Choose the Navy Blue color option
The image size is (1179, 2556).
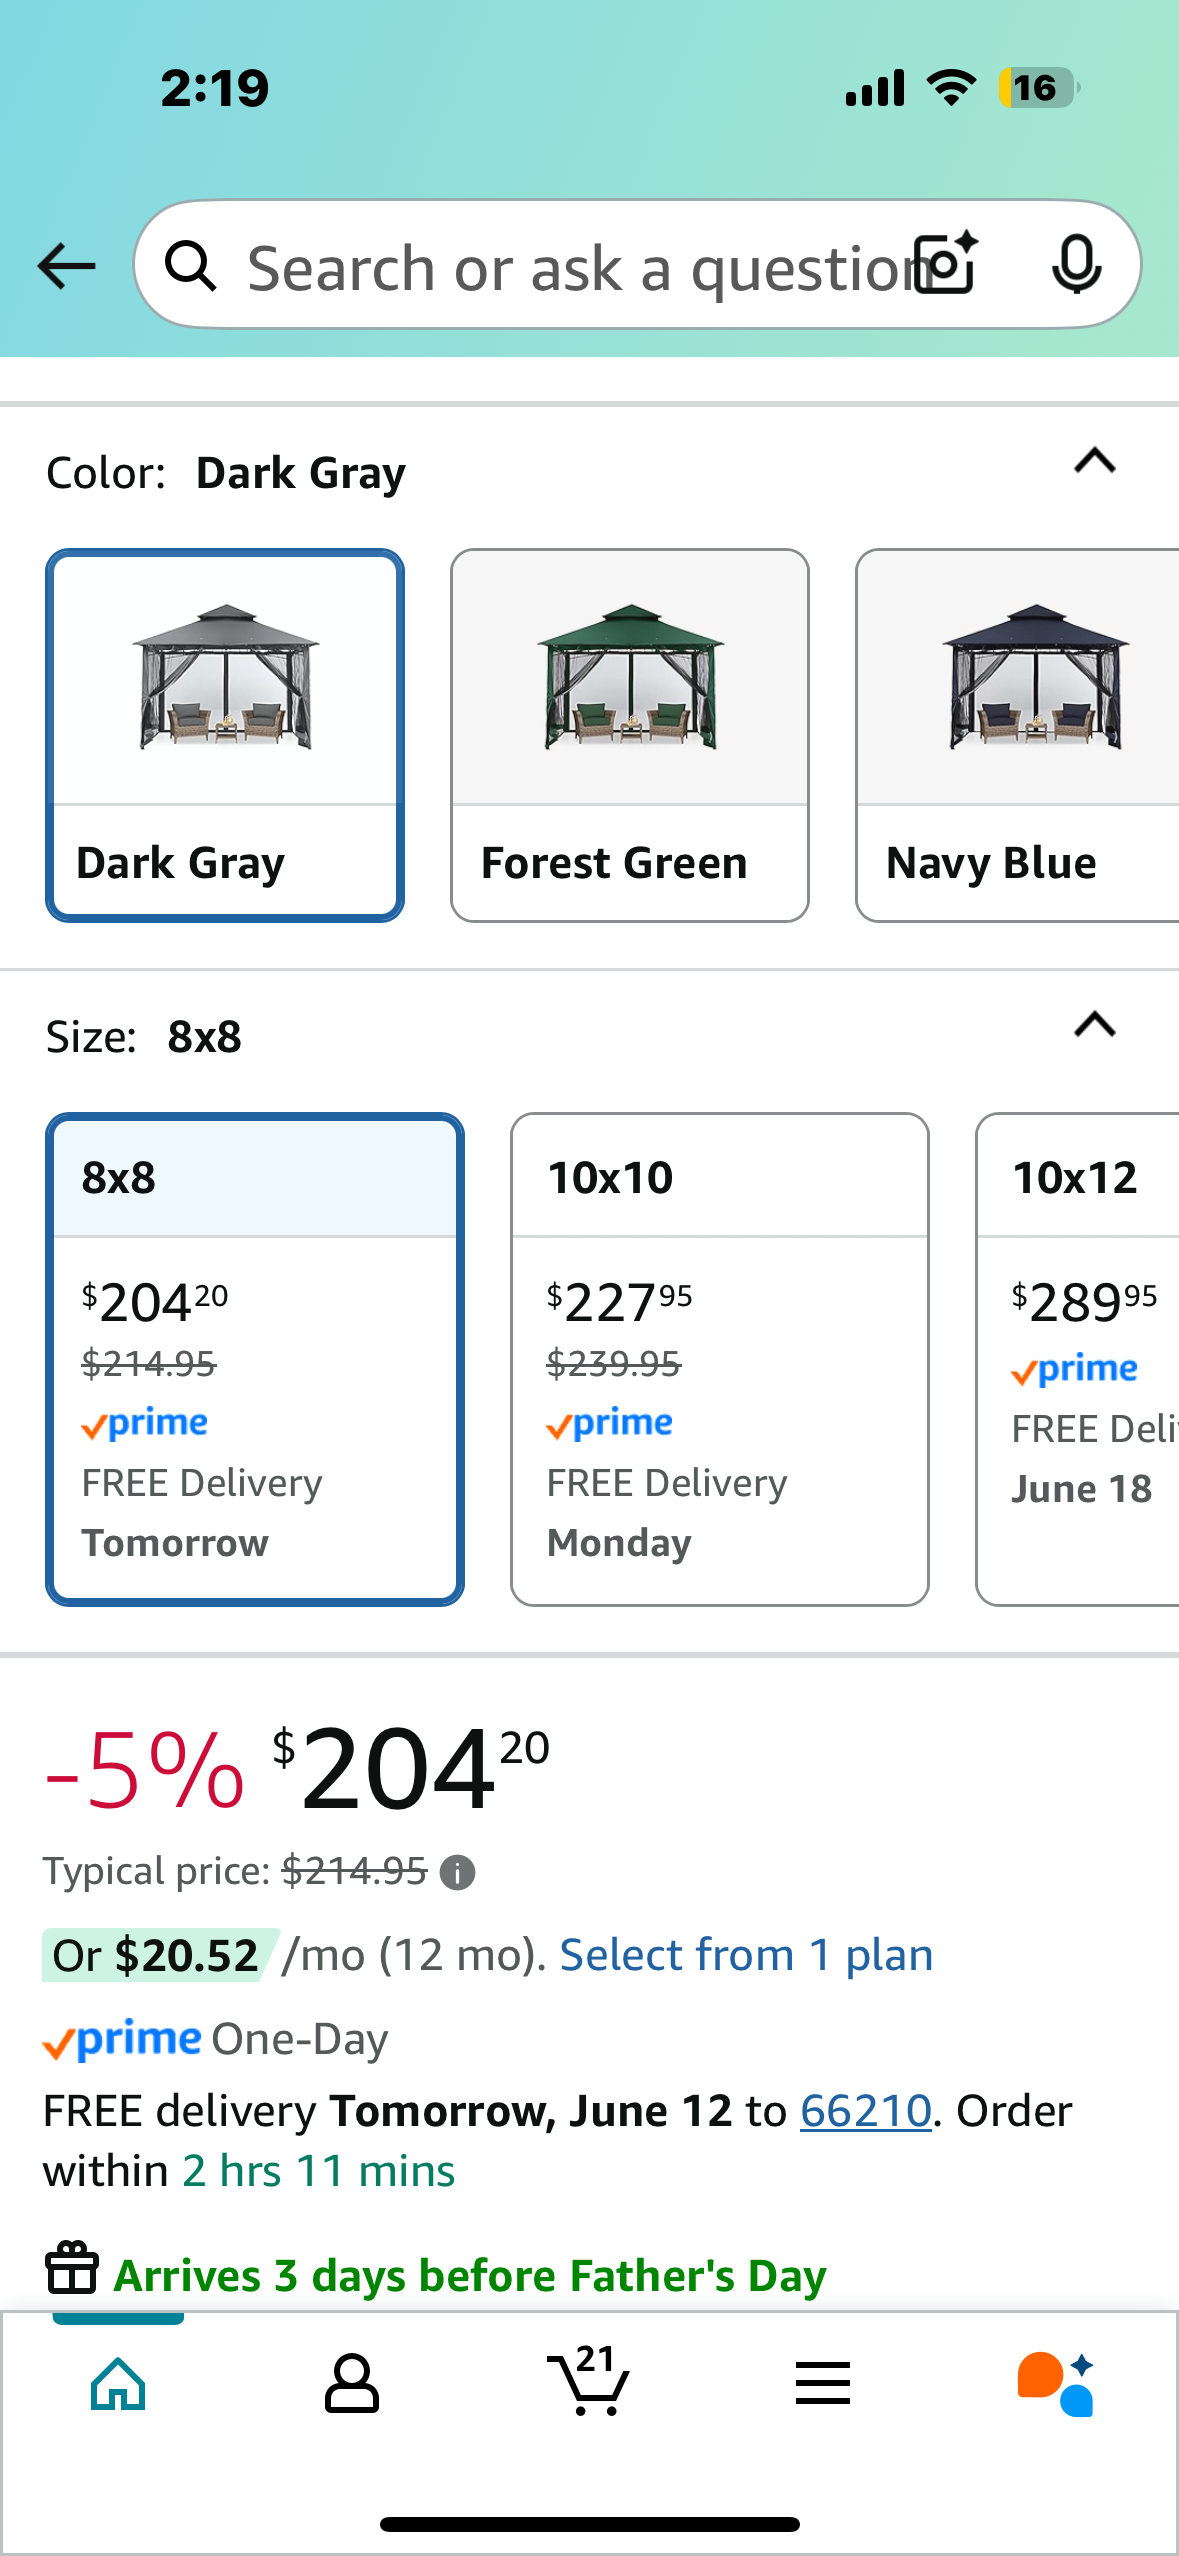(1018, 735)
